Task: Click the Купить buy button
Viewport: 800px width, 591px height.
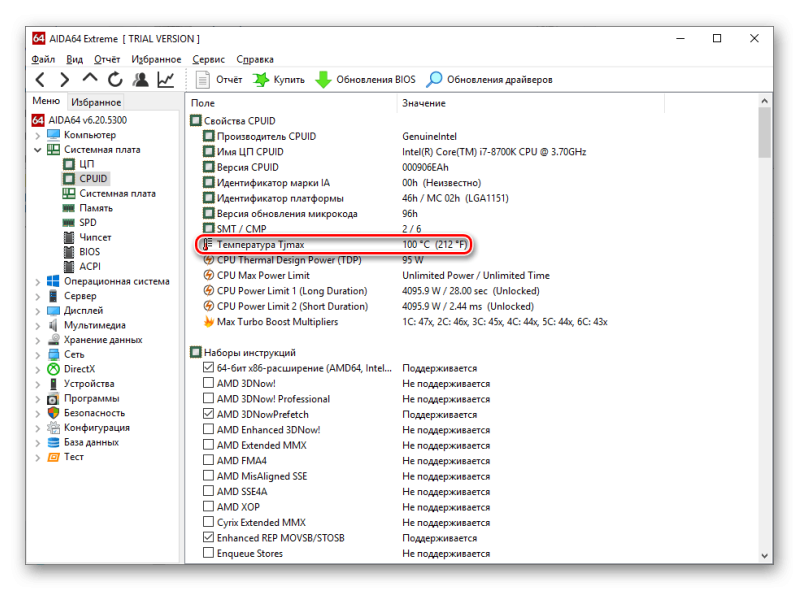Action: point(279,80)
